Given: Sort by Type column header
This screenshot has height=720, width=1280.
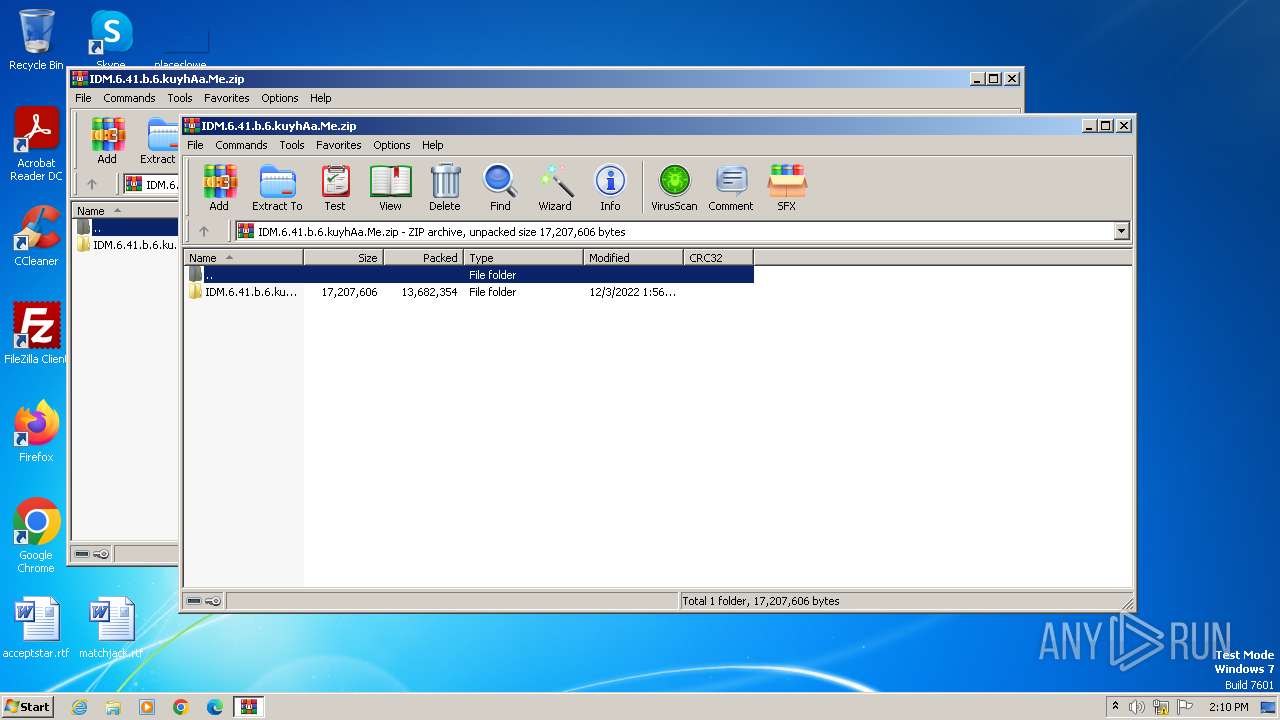Looking at the screenshot, I should [x=523, y=257].
